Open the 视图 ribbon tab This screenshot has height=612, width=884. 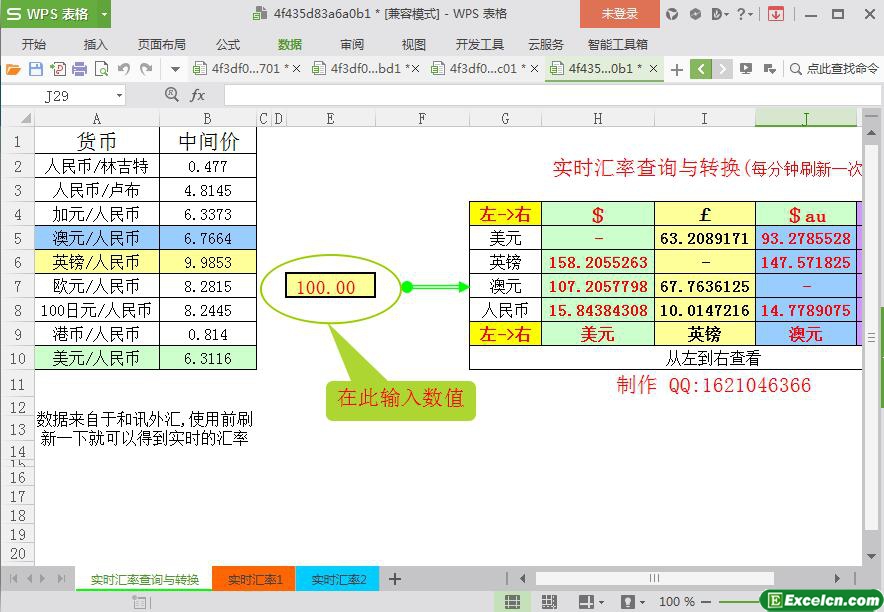click(413, 45)
